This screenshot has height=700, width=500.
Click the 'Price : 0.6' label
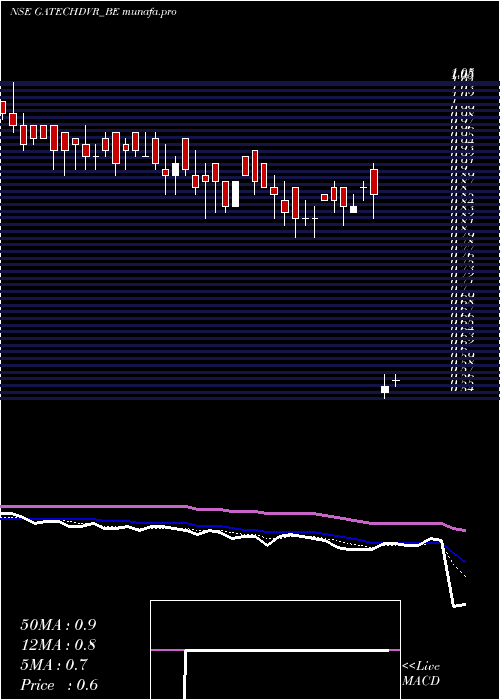tap(59, 685)
